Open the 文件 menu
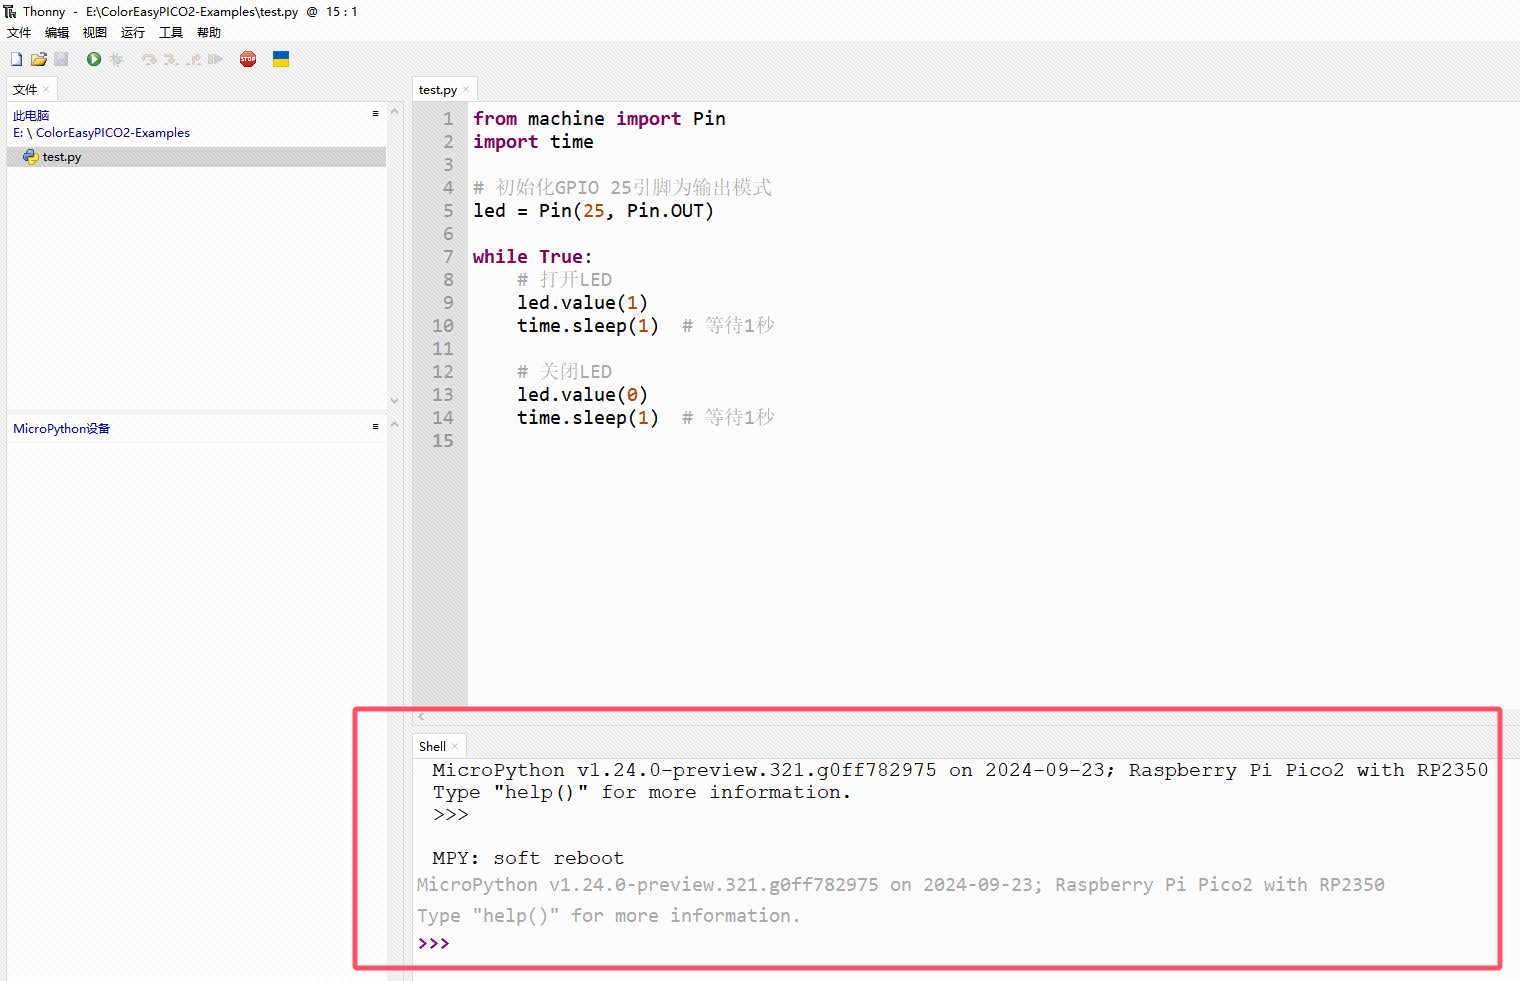The width and height of the screenshot is (1520, 981). [19, 33]
